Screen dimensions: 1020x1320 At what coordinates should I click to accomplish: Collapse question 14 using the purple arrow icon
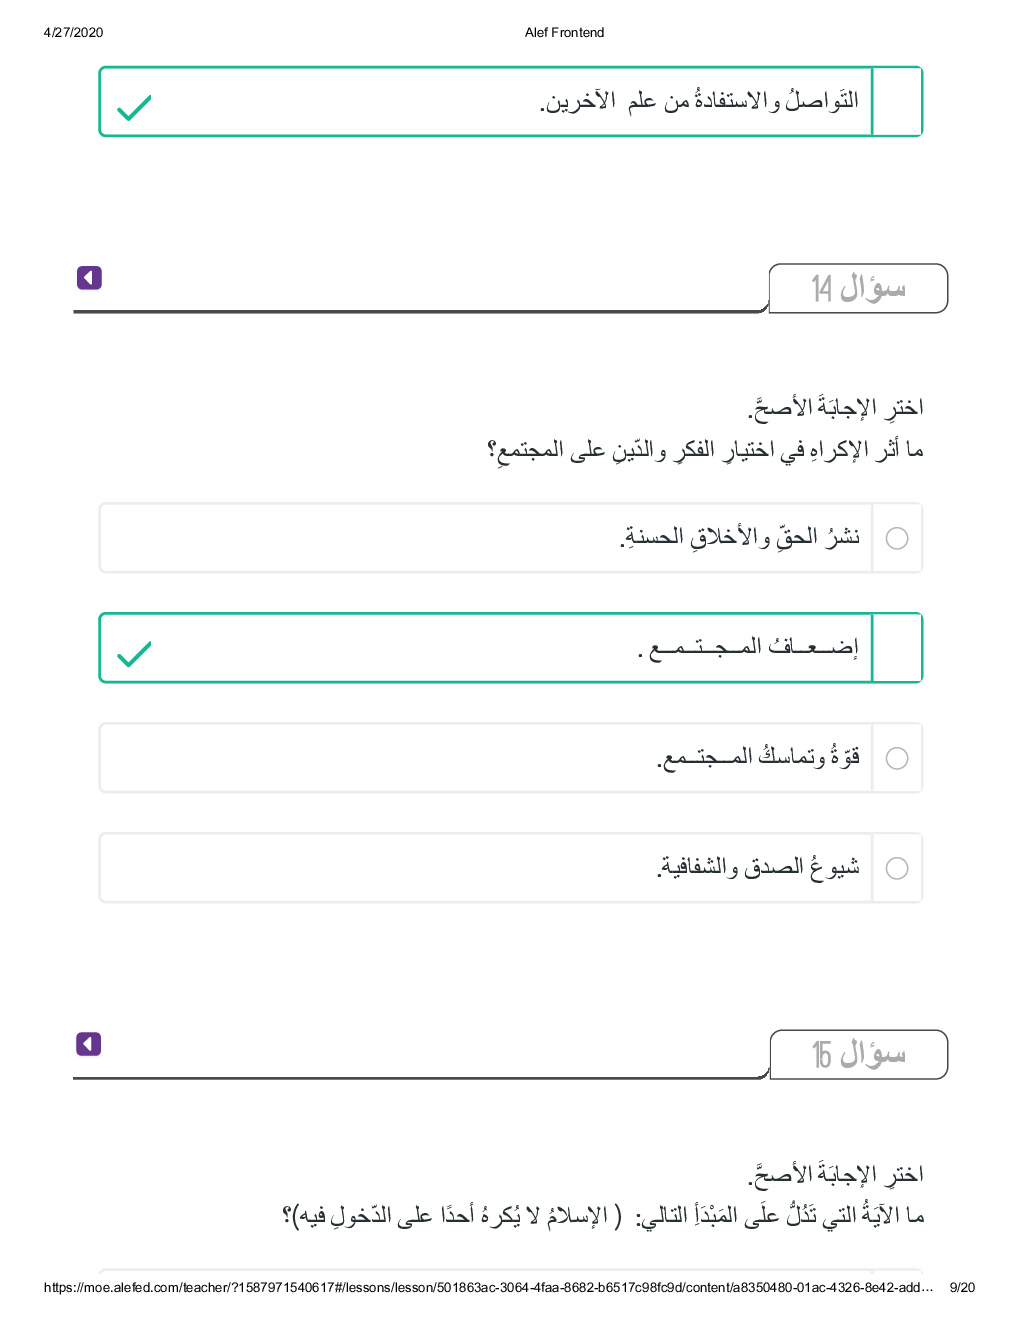(89, 278)
